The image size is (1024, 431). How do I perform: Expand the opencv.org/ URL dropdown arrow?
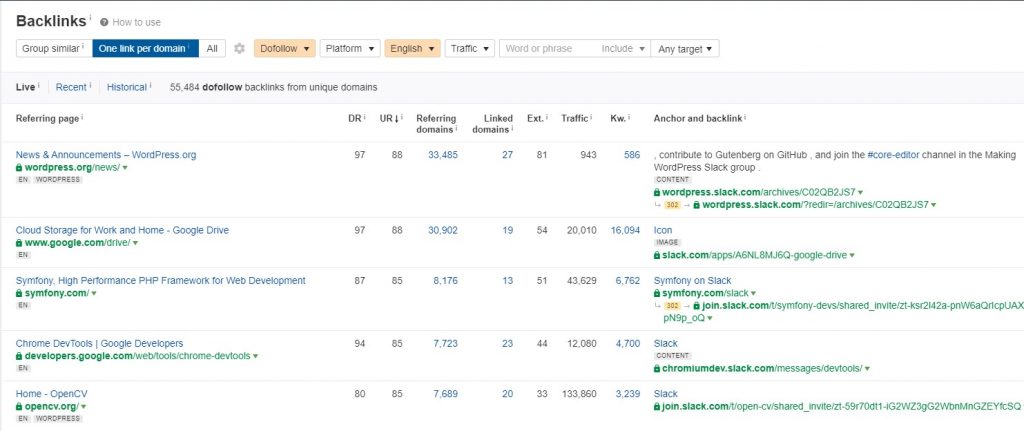pyautogui.click(x=84, y=407)
